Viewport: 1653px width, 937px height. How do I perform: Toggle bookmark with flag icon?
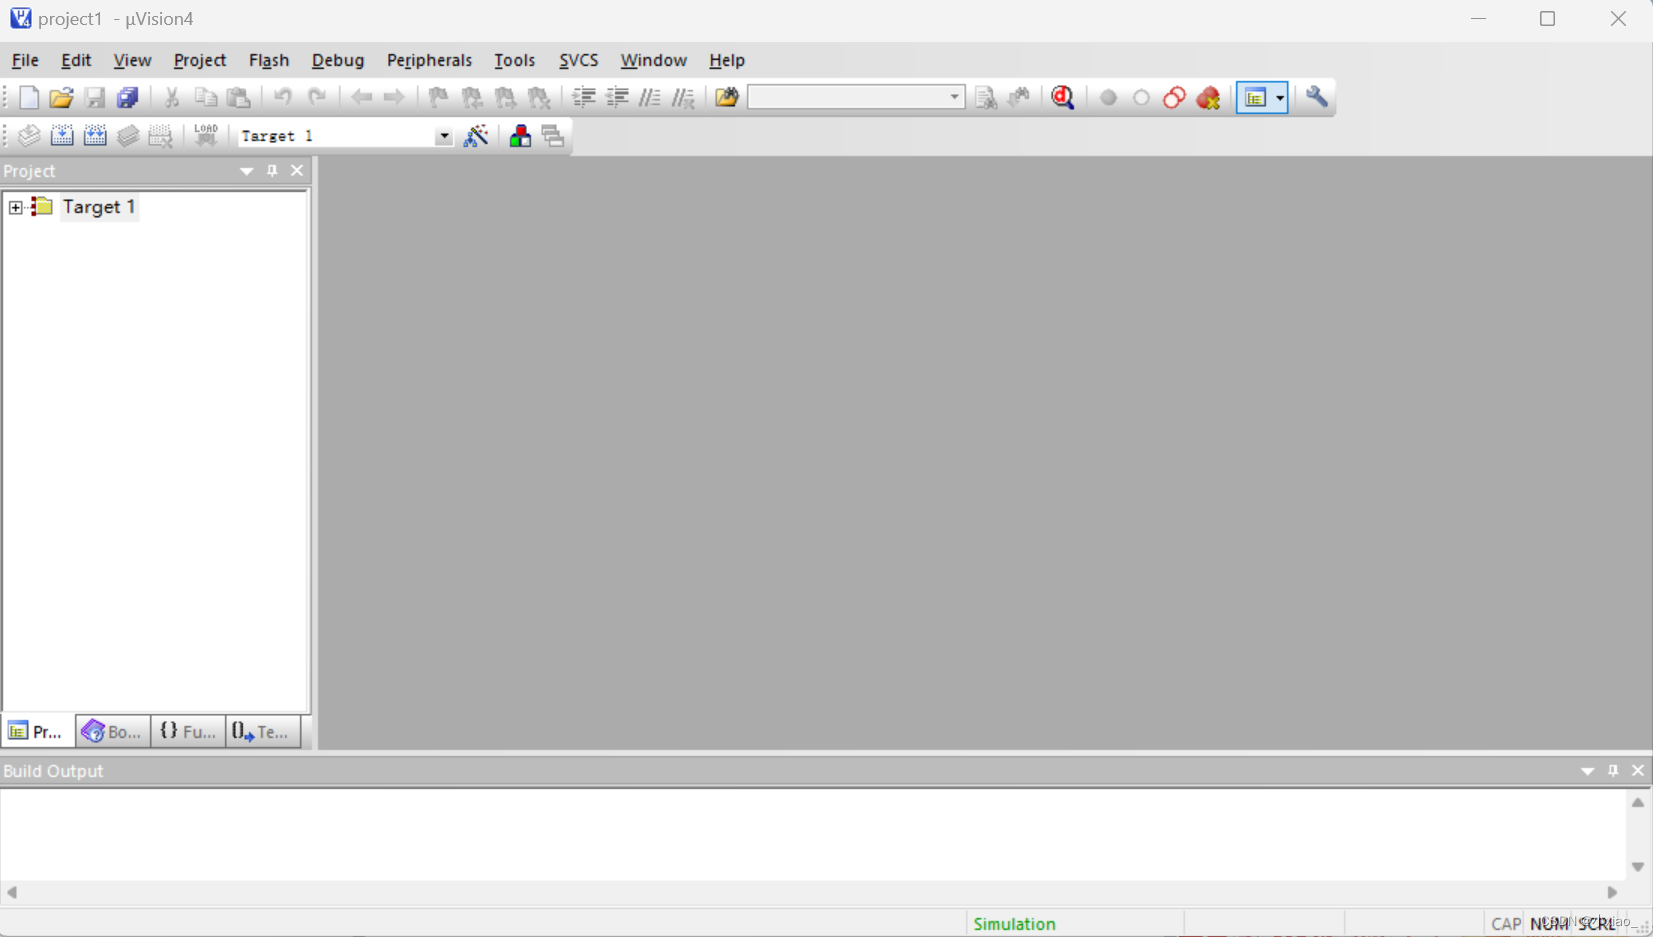[x=438, y=97]
